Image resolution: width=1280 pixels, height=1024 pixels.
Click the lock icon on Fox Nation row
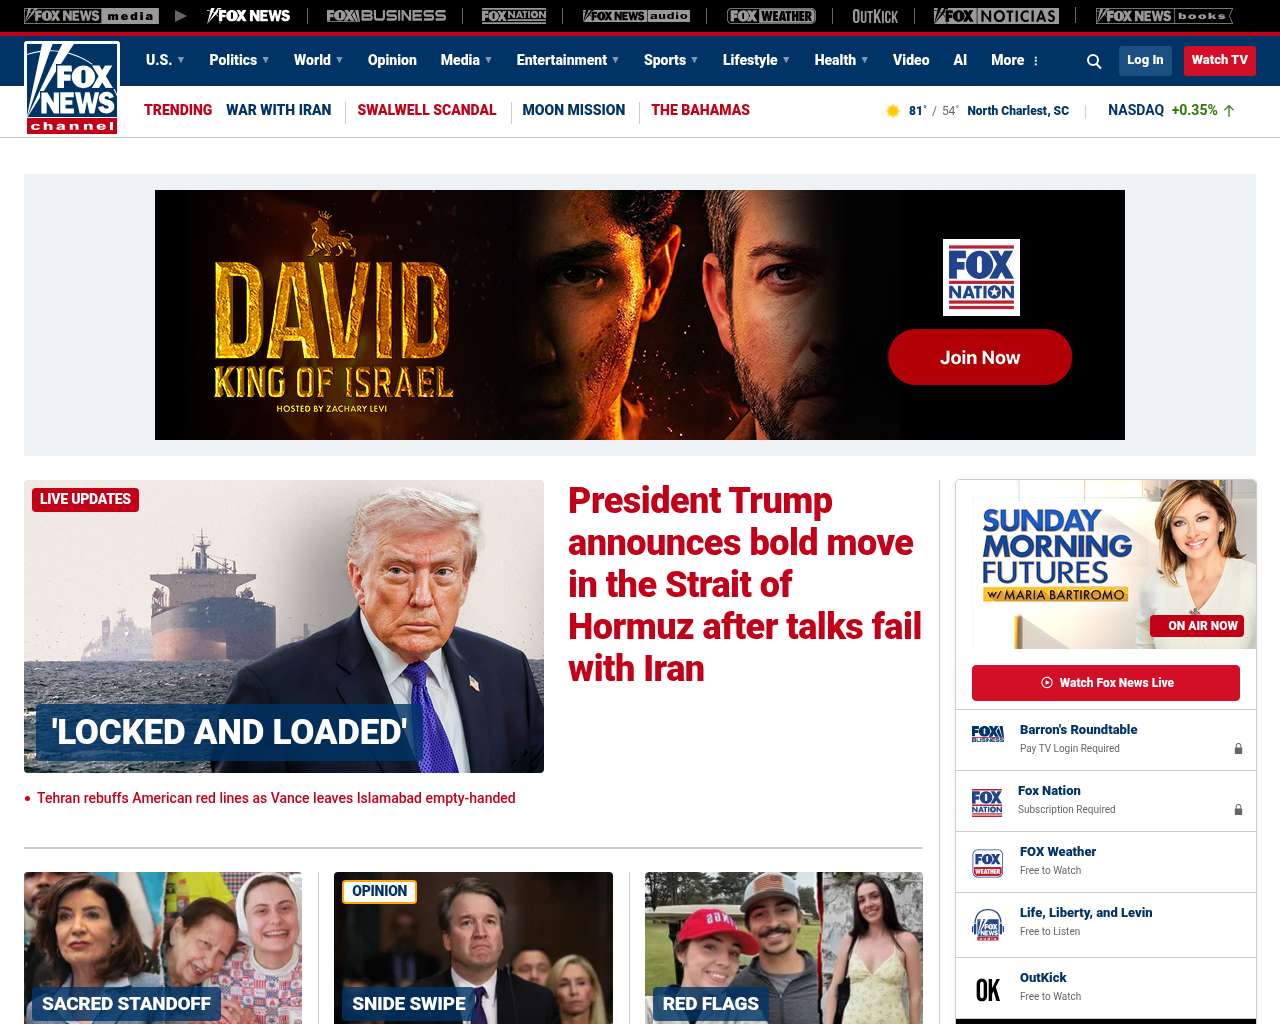pyautogui.click(x=1238, y=809)
